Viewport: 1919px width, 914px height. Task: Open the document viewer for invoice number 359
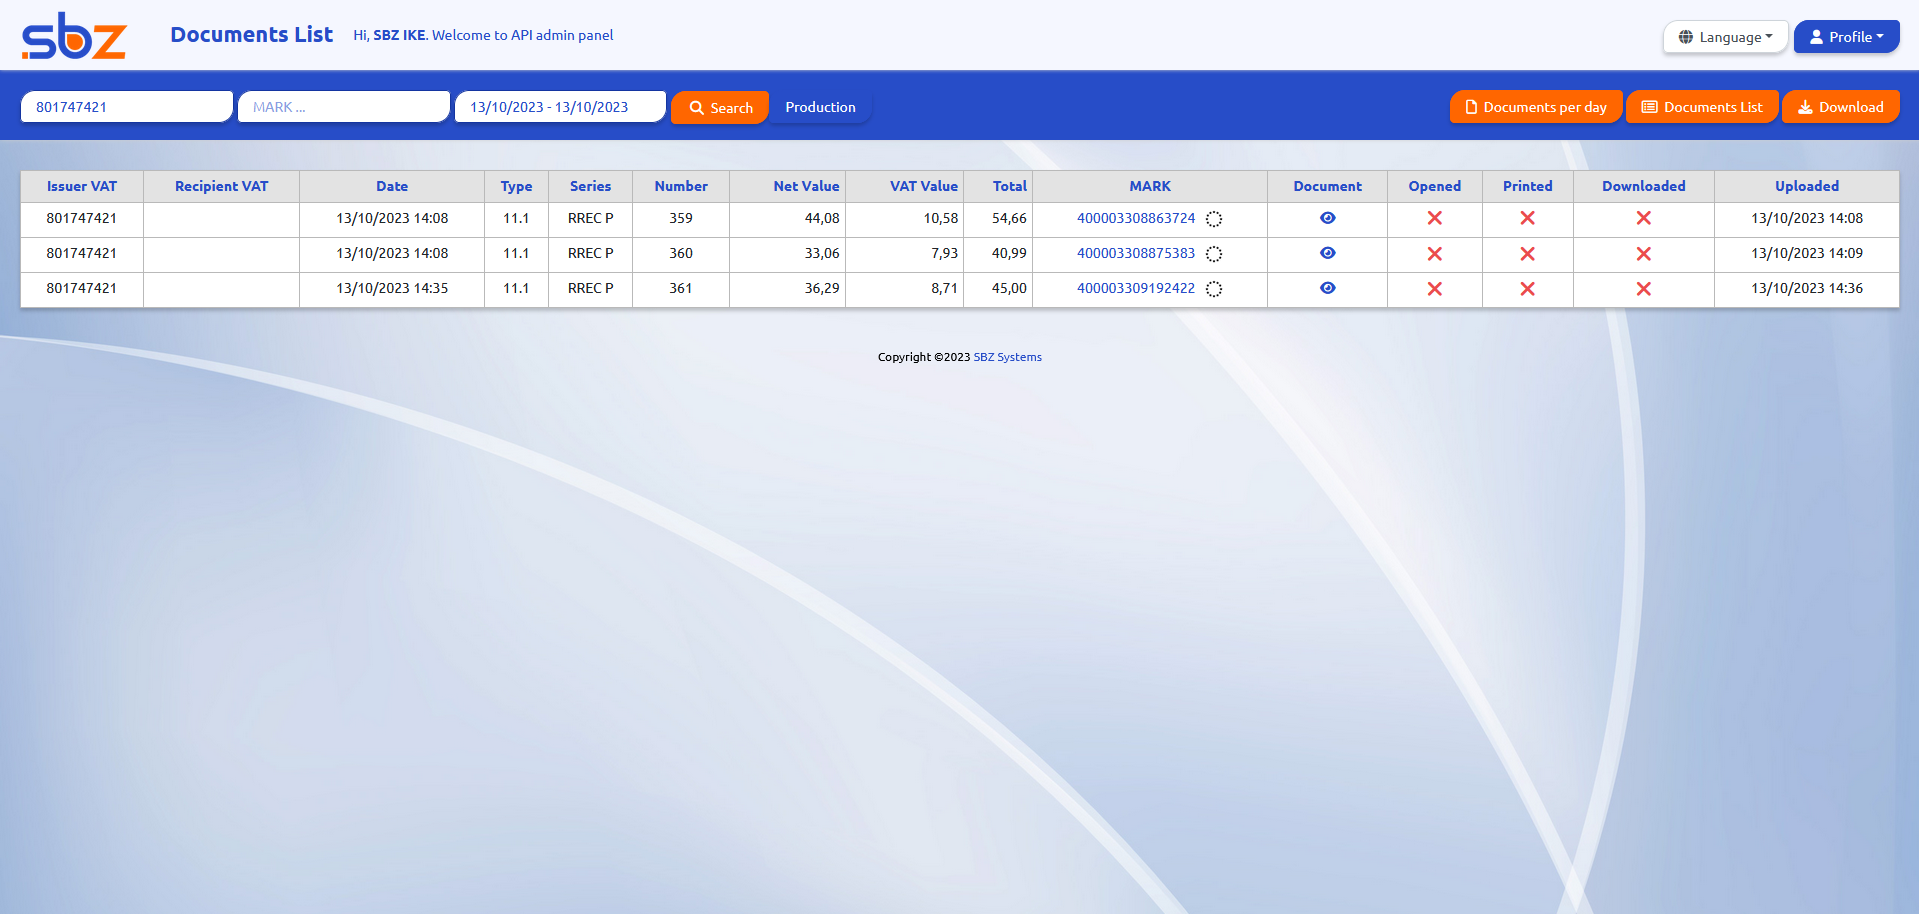pyautogui.click(x=1327, y=218)
